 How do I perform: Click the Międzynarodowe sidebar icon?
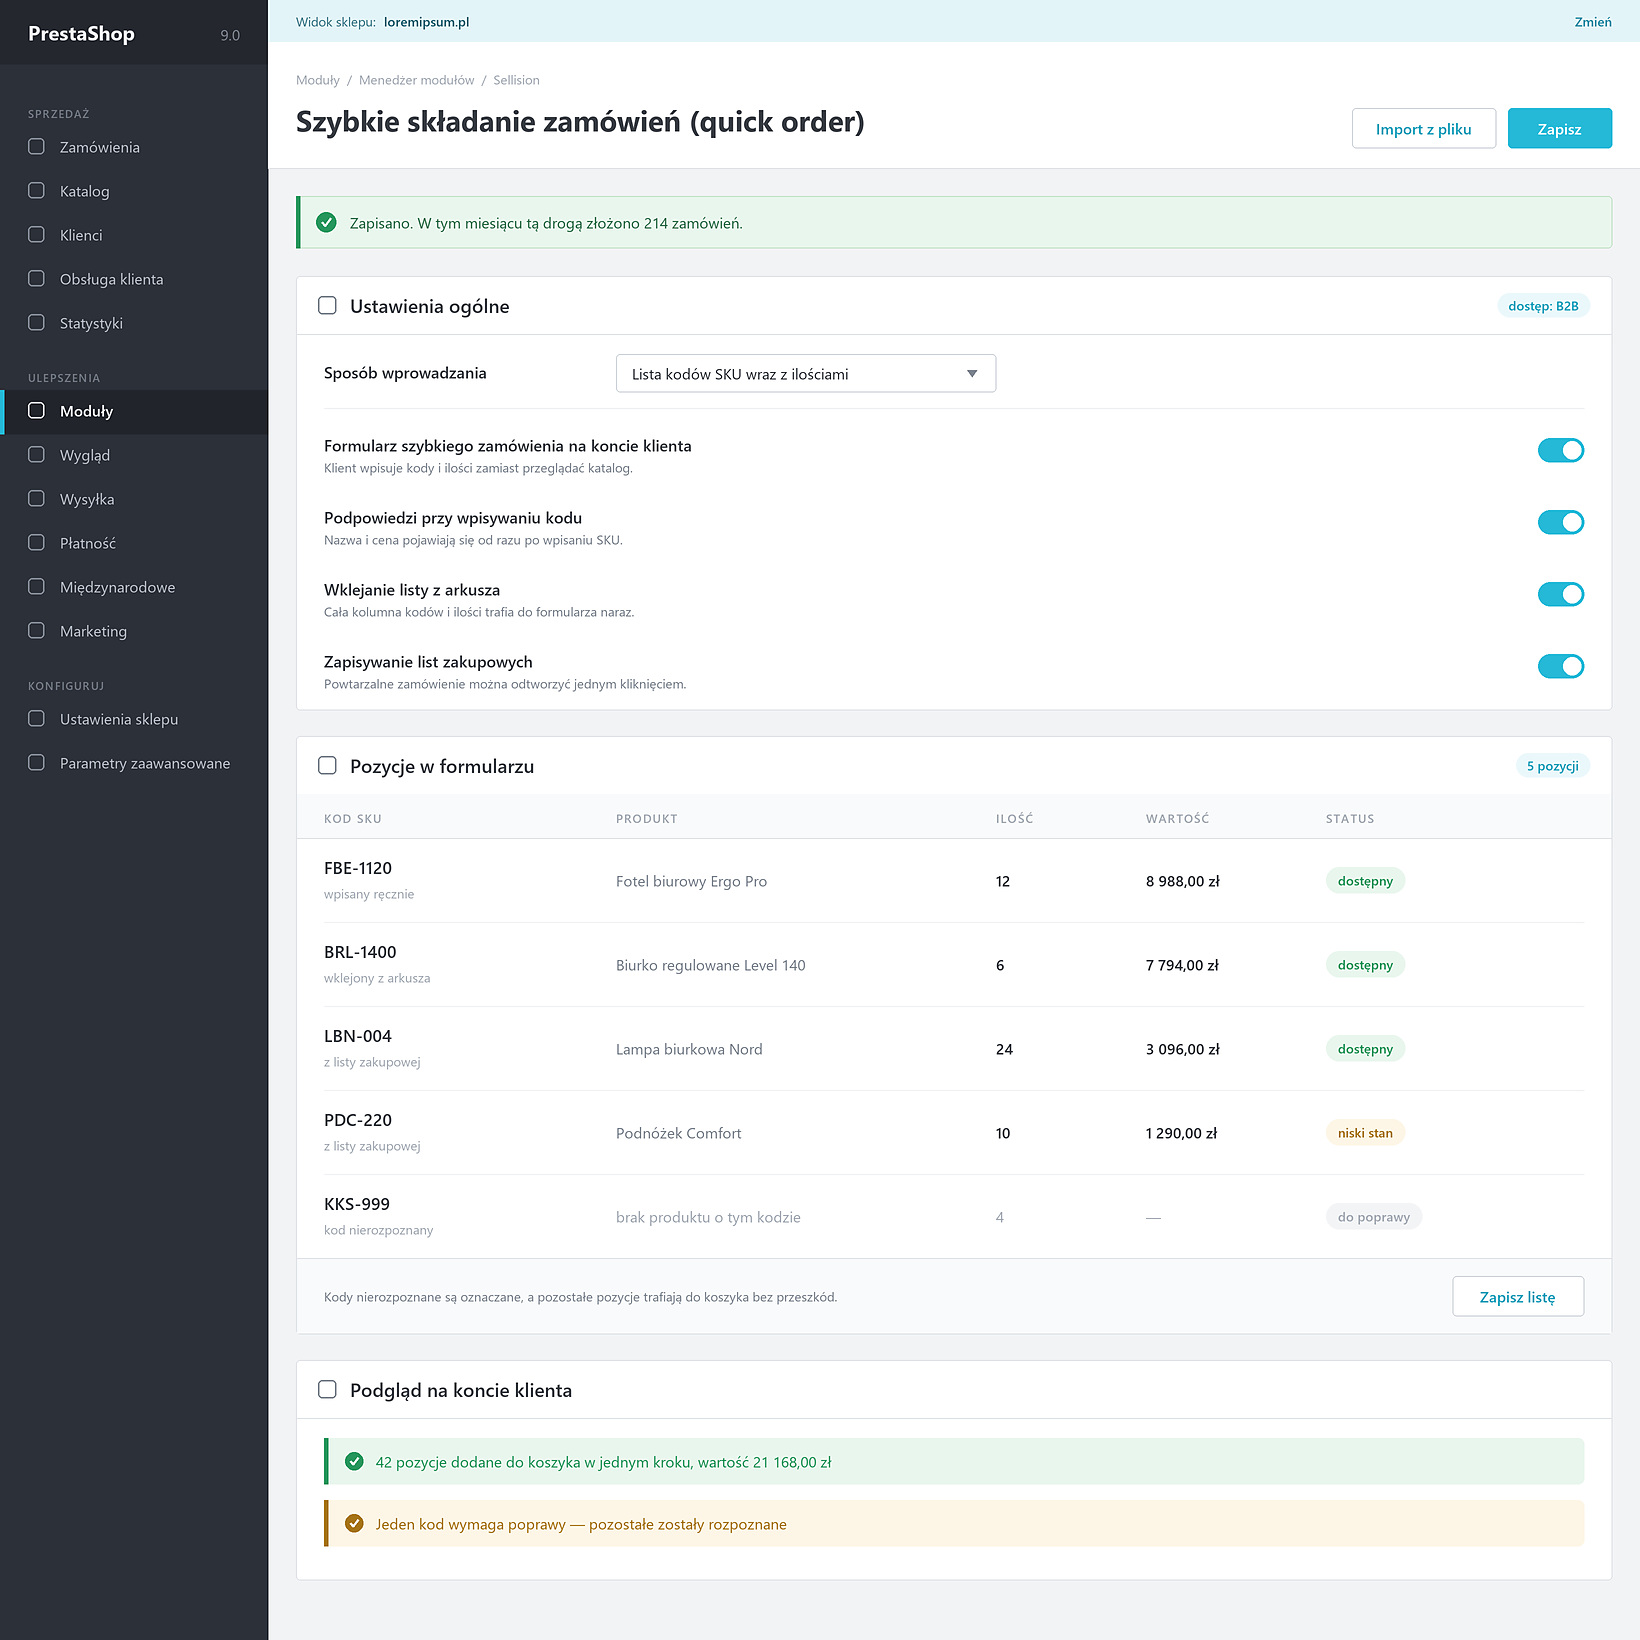coord(36,587)
